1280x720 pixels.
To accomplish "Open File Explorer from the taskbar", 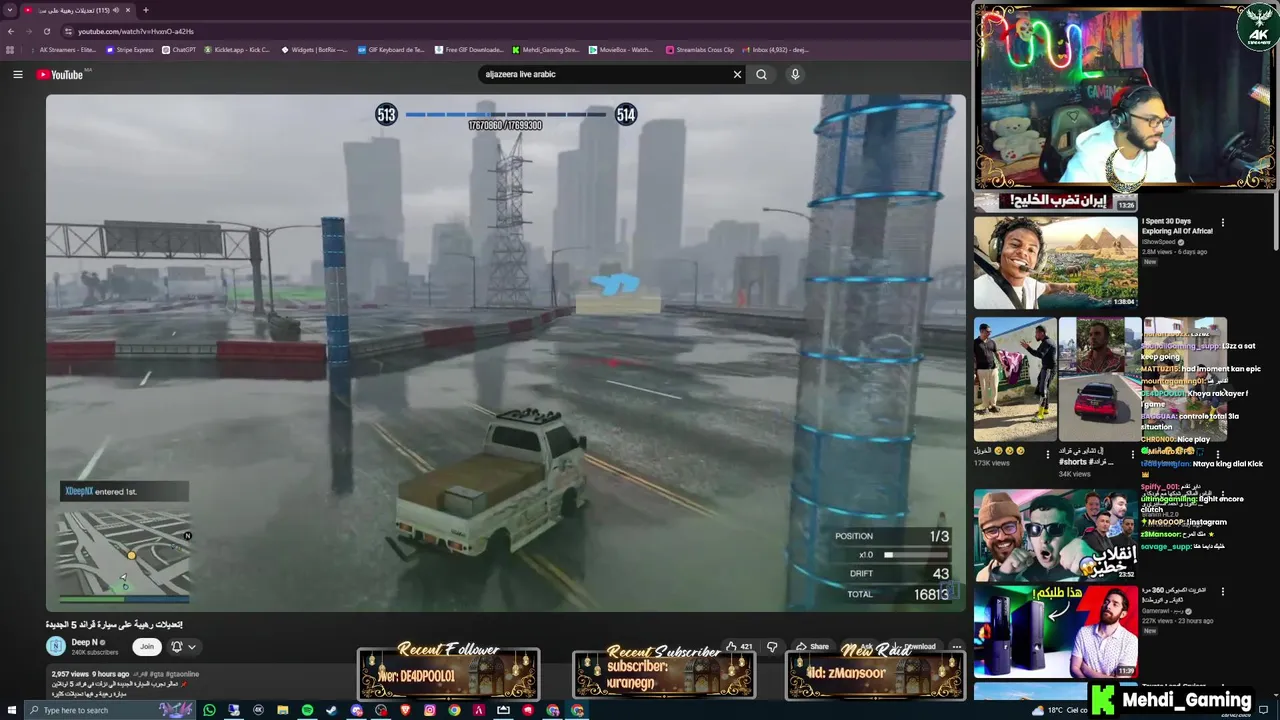I will [x=283, y=710].
